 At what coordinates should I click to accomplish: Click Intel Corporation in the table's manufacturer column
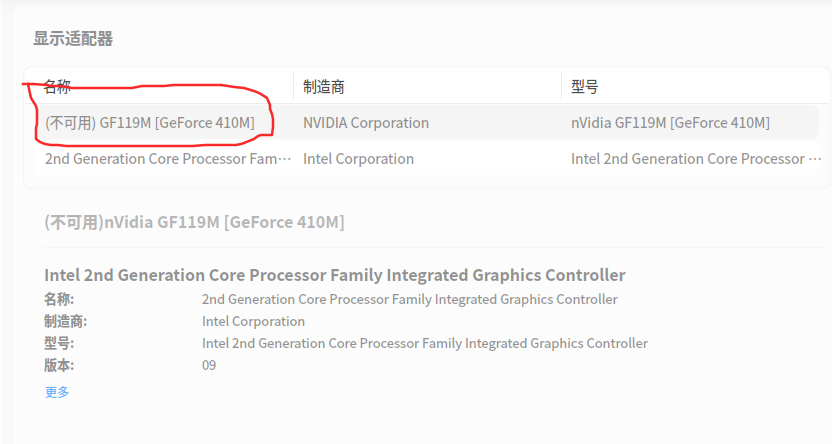[x=358, y=159]
